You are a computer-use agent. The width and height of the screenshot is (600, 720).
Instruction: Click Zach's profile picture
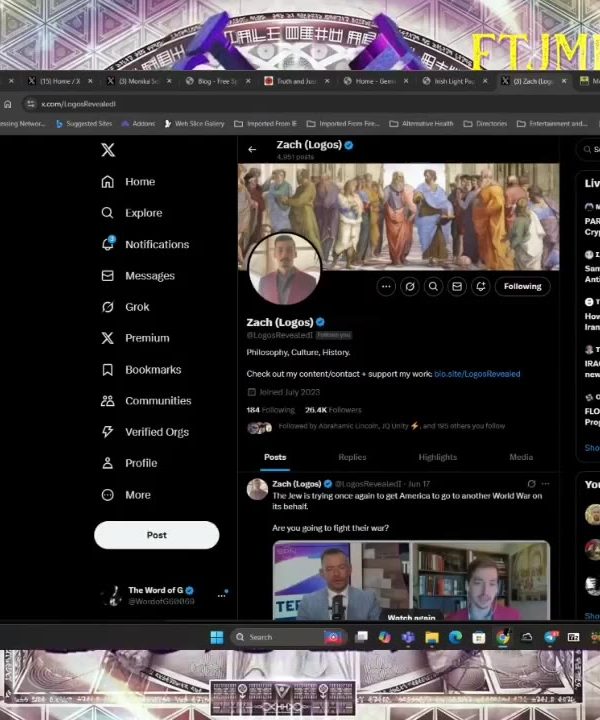tap(285, 269)
